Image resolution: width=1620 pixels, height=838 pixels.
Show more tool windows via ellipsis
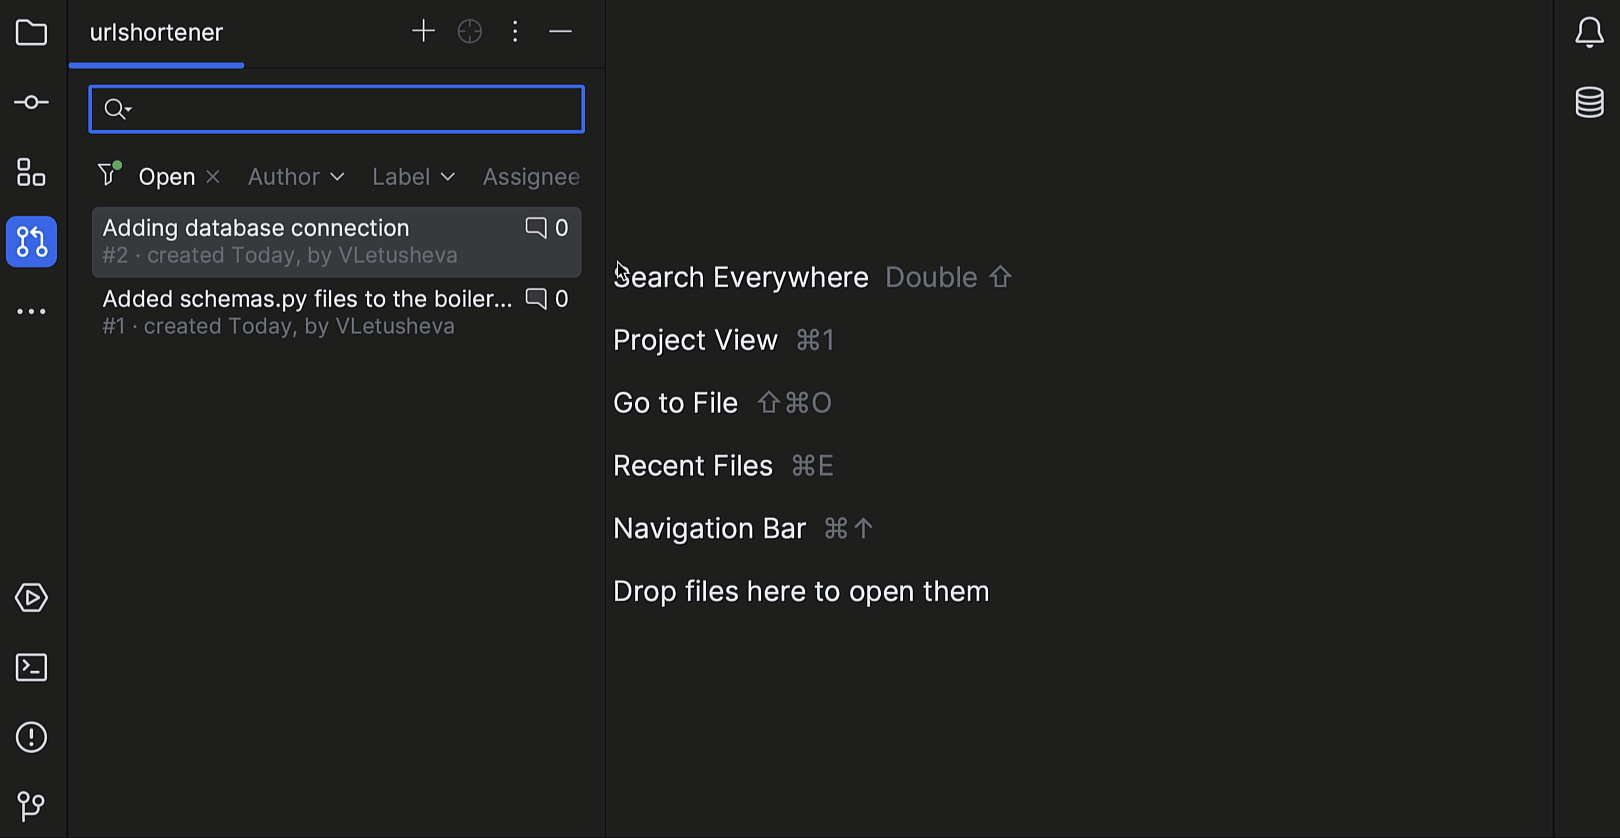click(x=31, y=312)
